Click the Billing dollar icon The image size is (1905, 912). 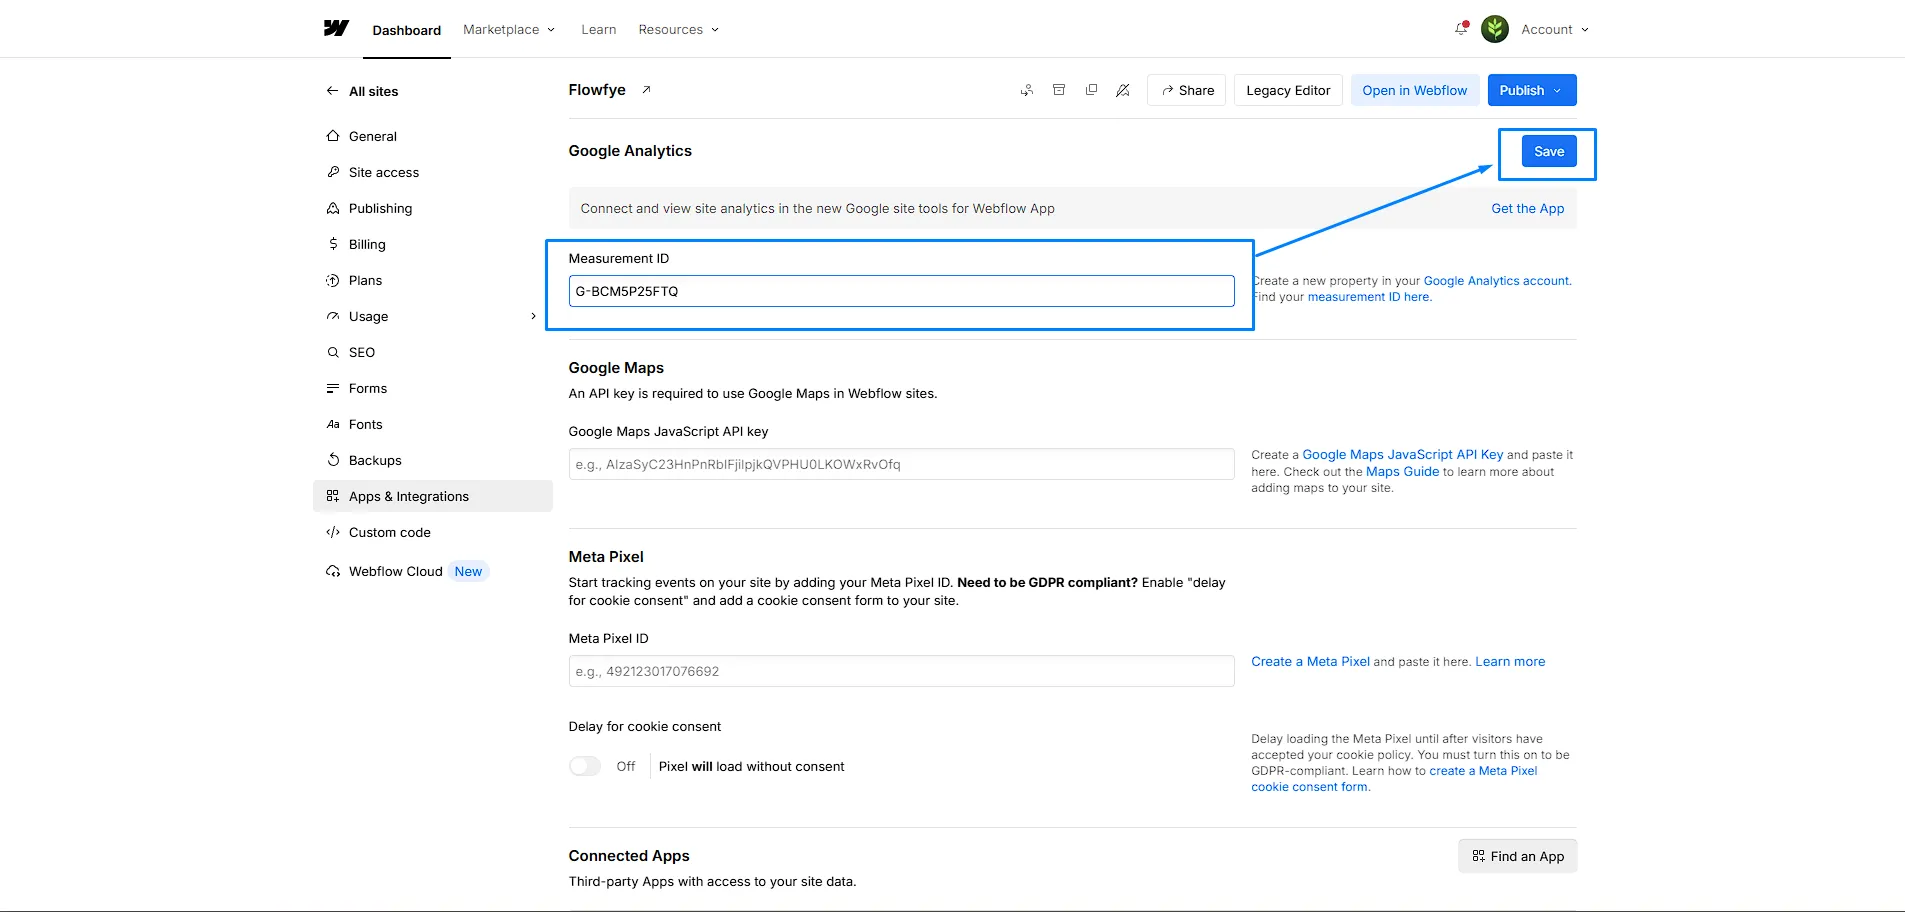tap(333, 244)
